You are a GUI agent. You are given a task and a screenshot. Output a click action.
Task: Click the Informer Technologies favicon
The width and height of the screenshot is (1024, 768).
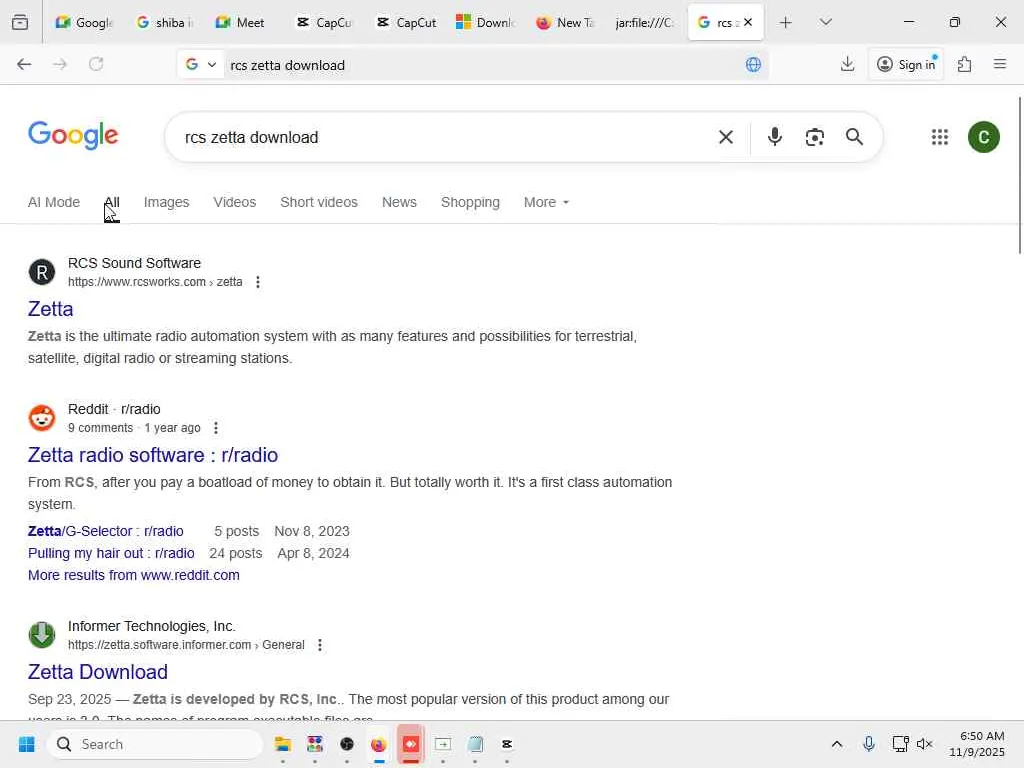click(42, 635)
